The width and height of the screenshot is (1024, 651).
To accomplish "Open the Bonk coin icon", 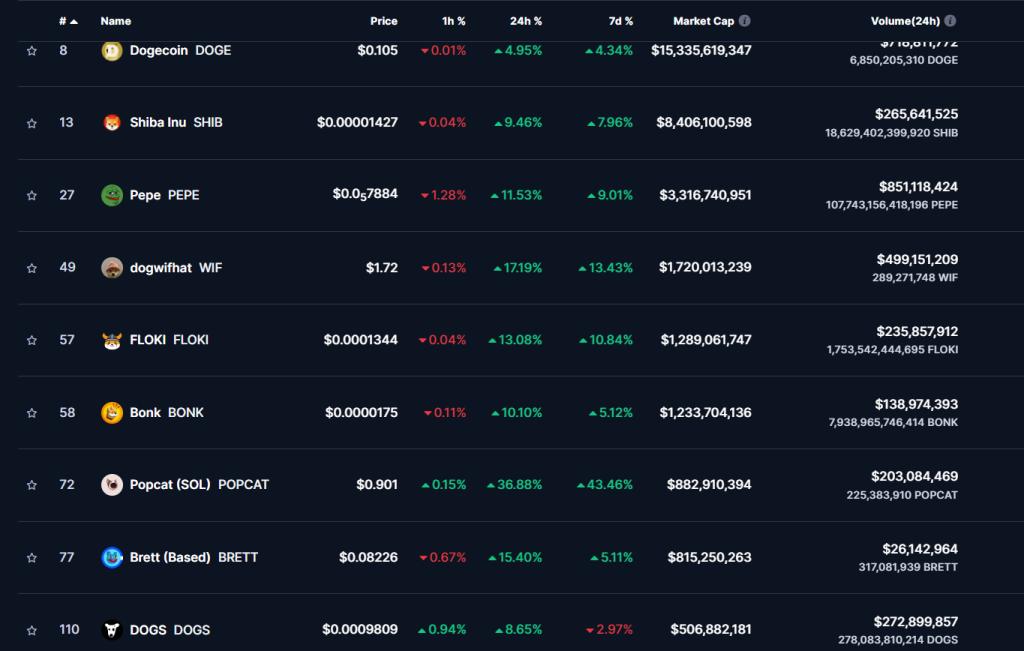I will point(112,412).
